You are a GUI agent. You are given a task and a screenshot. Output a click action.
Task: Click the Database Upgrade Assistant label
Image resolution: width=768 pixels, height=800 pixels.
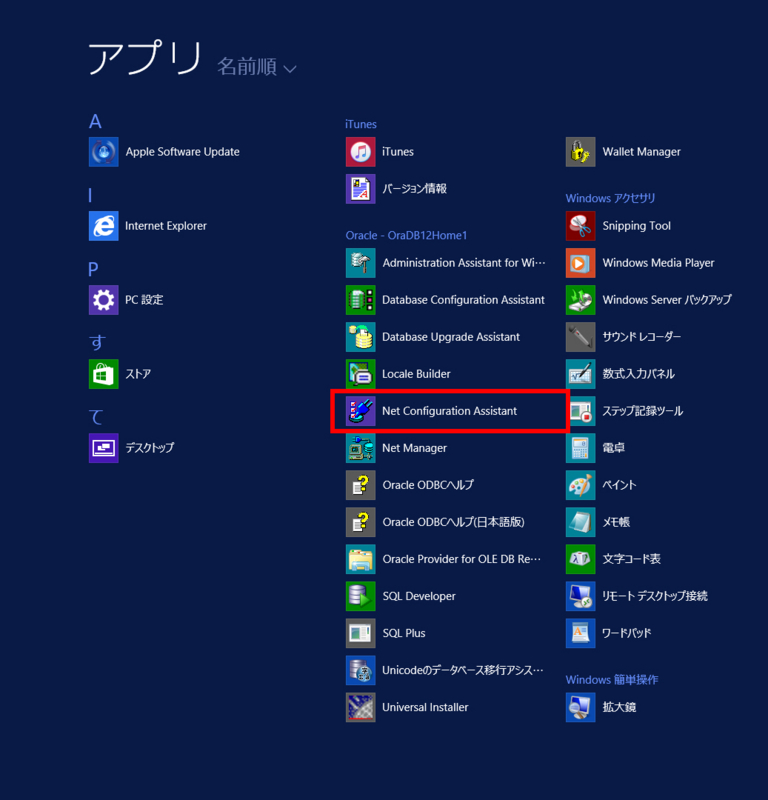pos(451,337)
